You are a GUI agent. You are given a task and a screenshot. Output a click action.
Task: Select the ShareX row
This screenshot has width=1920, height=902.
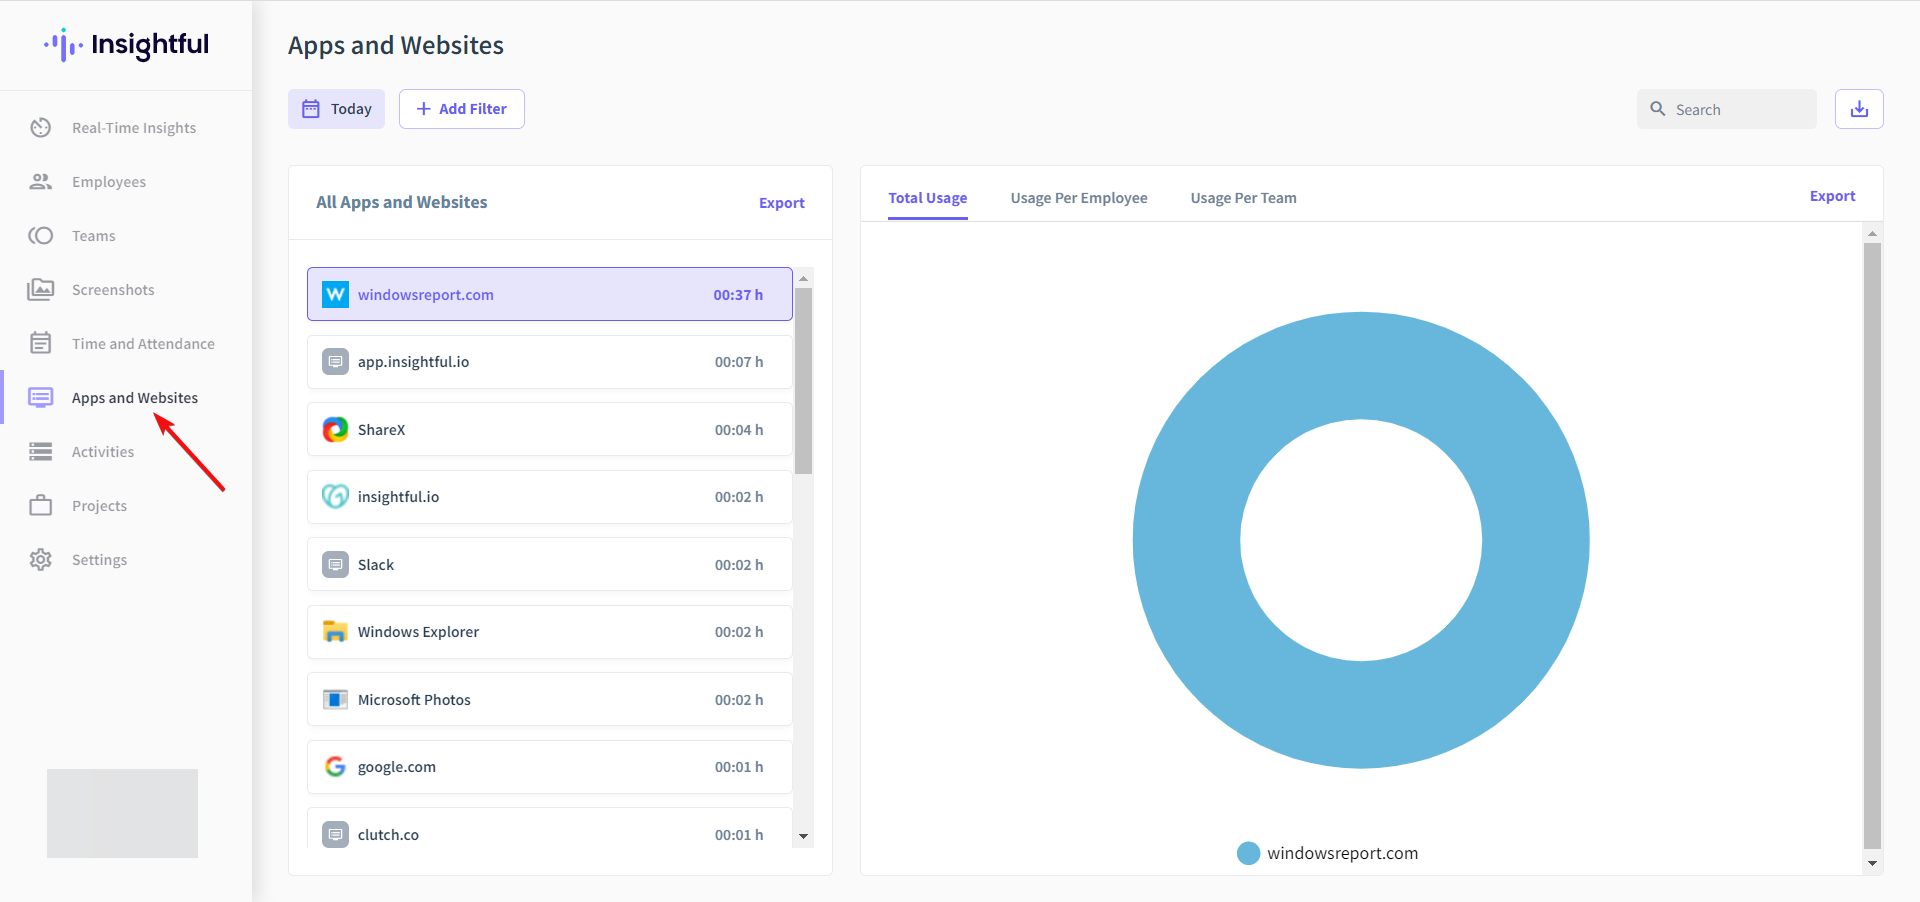(x=550, y=430)
